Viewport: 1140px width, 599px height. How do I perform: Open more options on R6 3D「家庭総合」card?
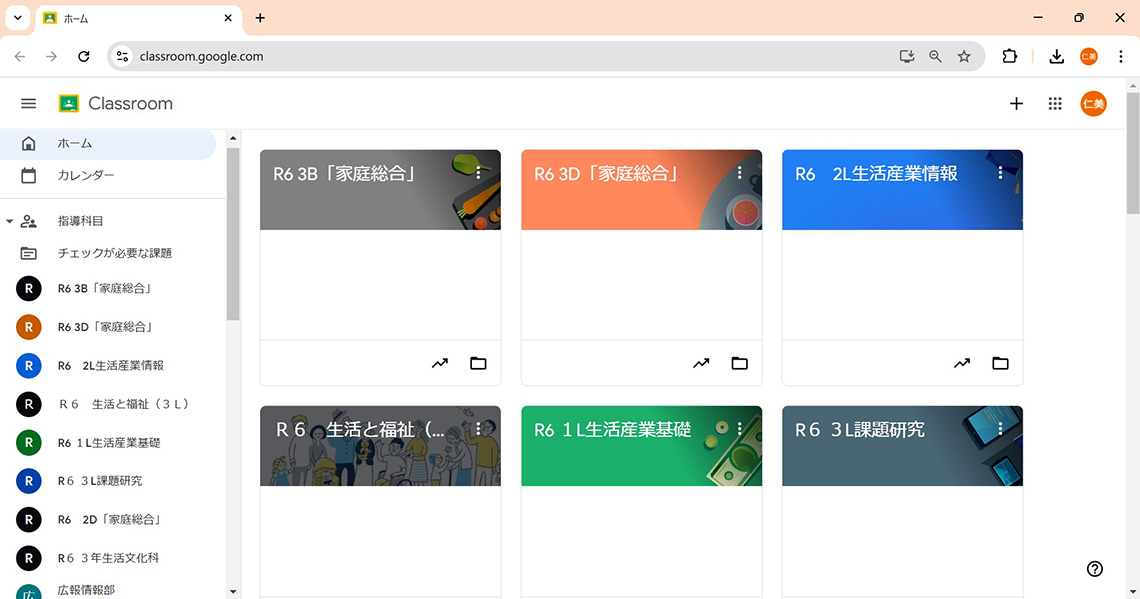pyautogui.click(x=739, y=173)
